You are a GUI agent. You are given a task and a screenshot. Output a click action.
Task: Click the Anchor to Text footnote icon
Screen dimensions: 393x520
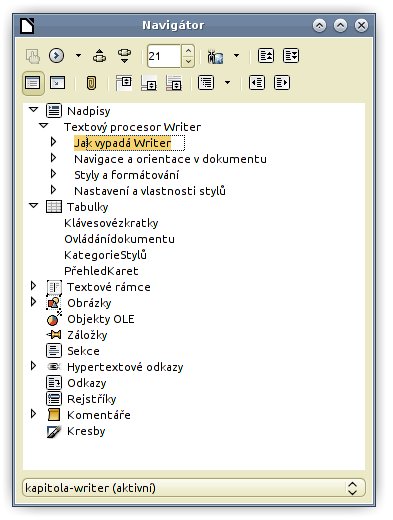coord(174,83)
